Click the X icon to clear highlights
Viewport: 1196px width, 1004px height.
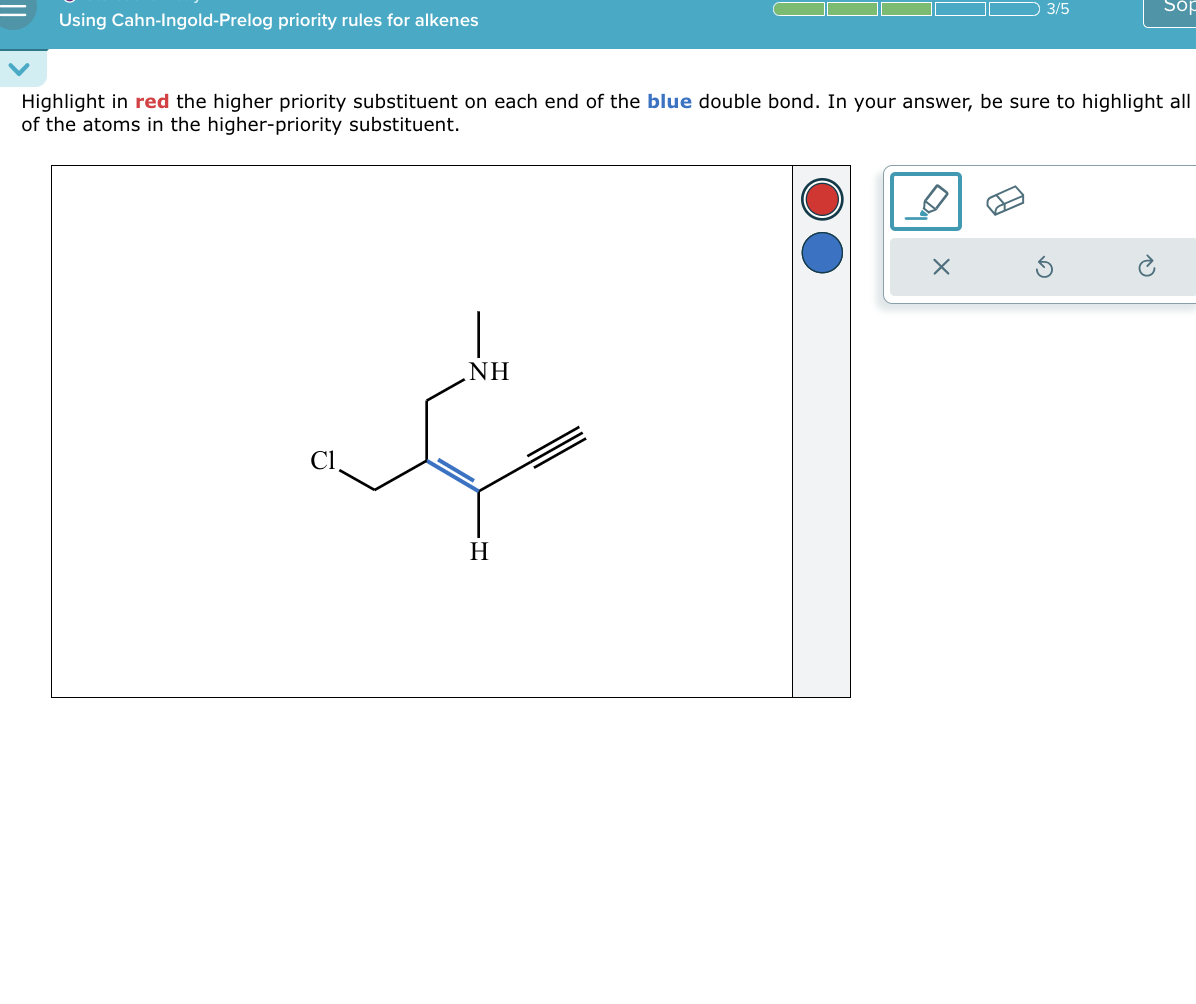tap(941, 267)
